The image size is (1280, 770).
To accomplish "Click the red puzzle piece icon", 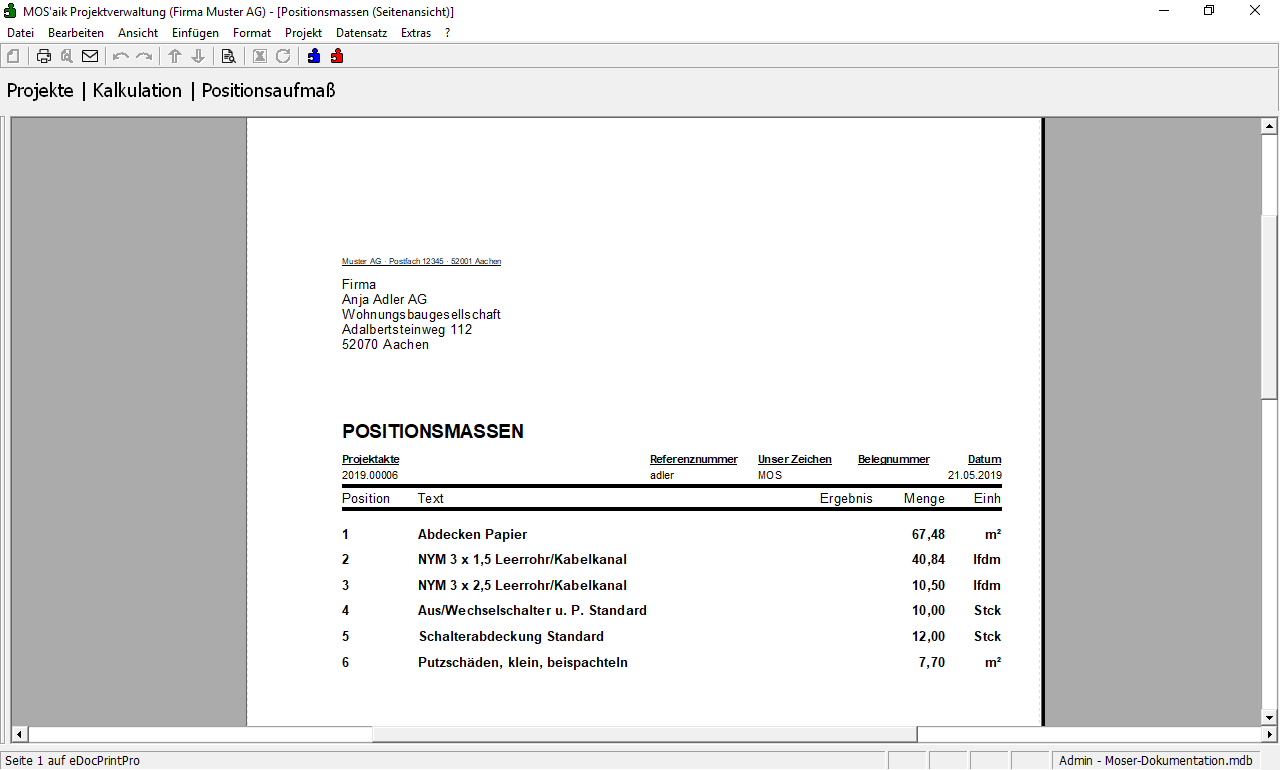I will pos(337,56).
